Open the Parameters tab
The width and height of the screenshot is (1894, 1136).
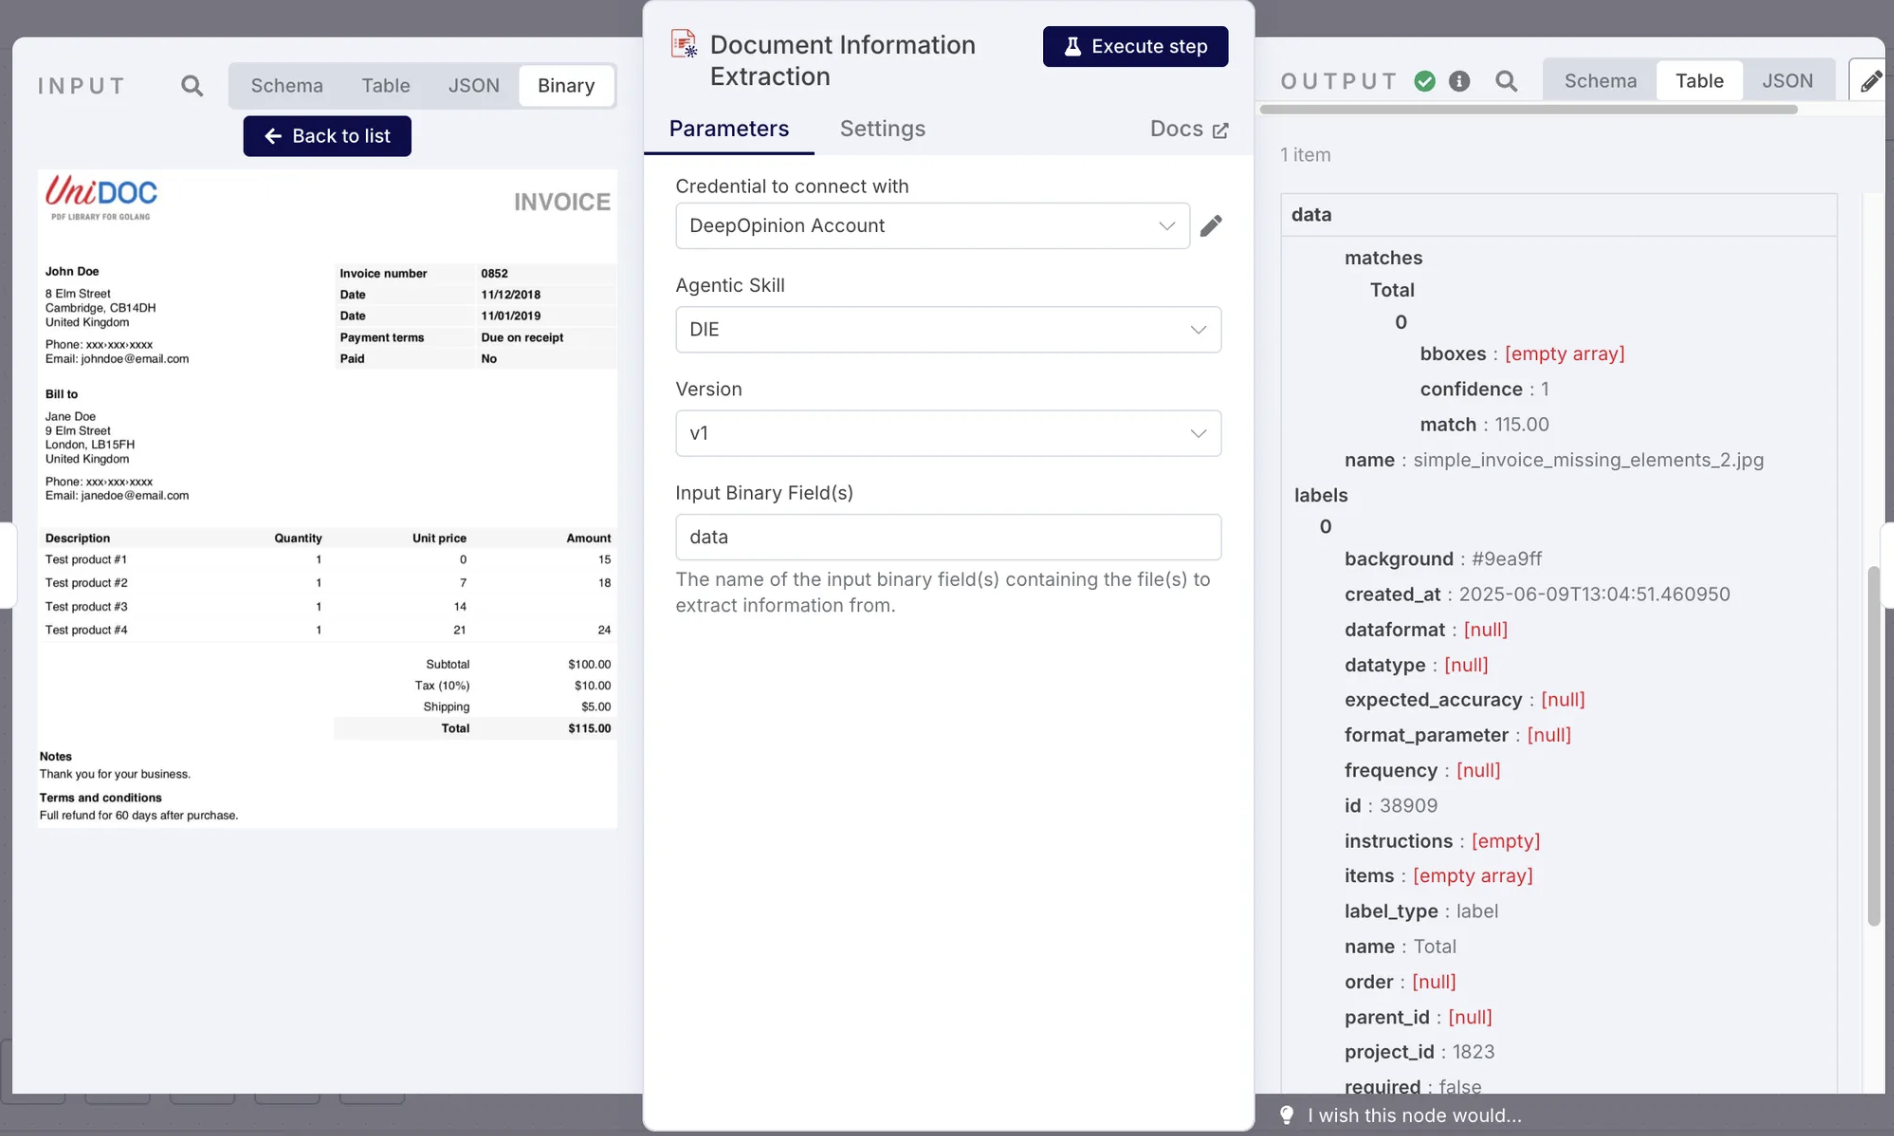[729, 129]
